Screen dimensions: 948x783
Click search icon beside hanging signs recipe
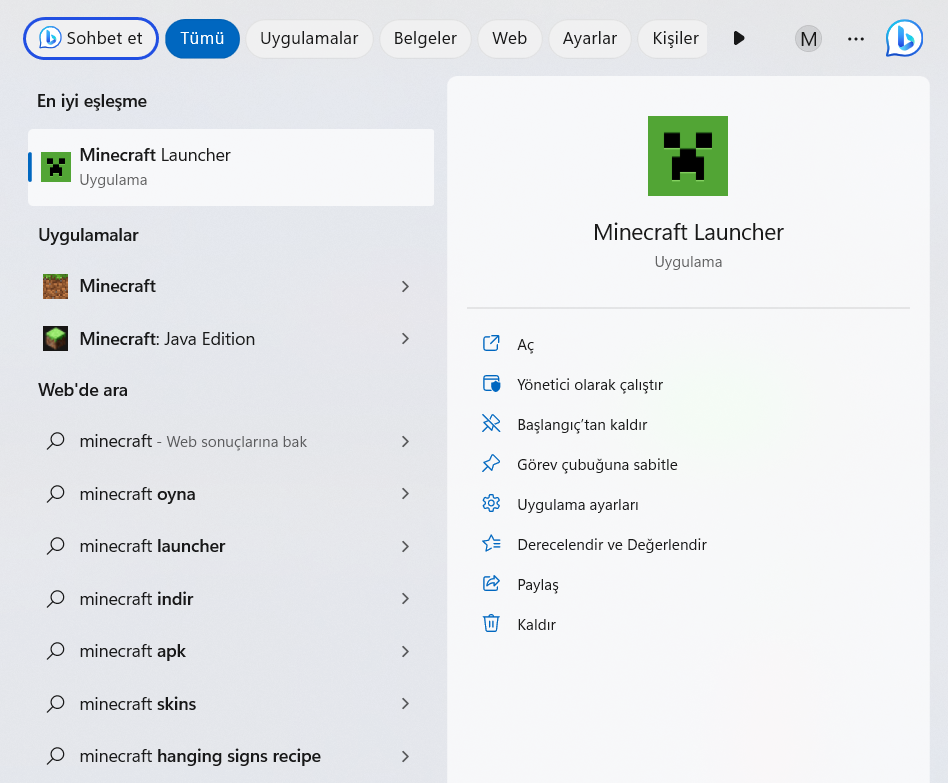coord(56,755)
